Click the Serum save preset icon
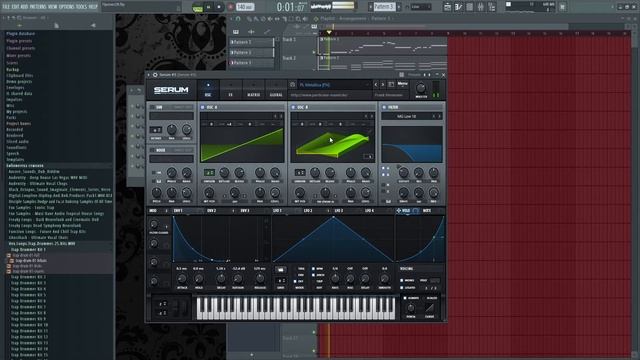 pos(391,85)
